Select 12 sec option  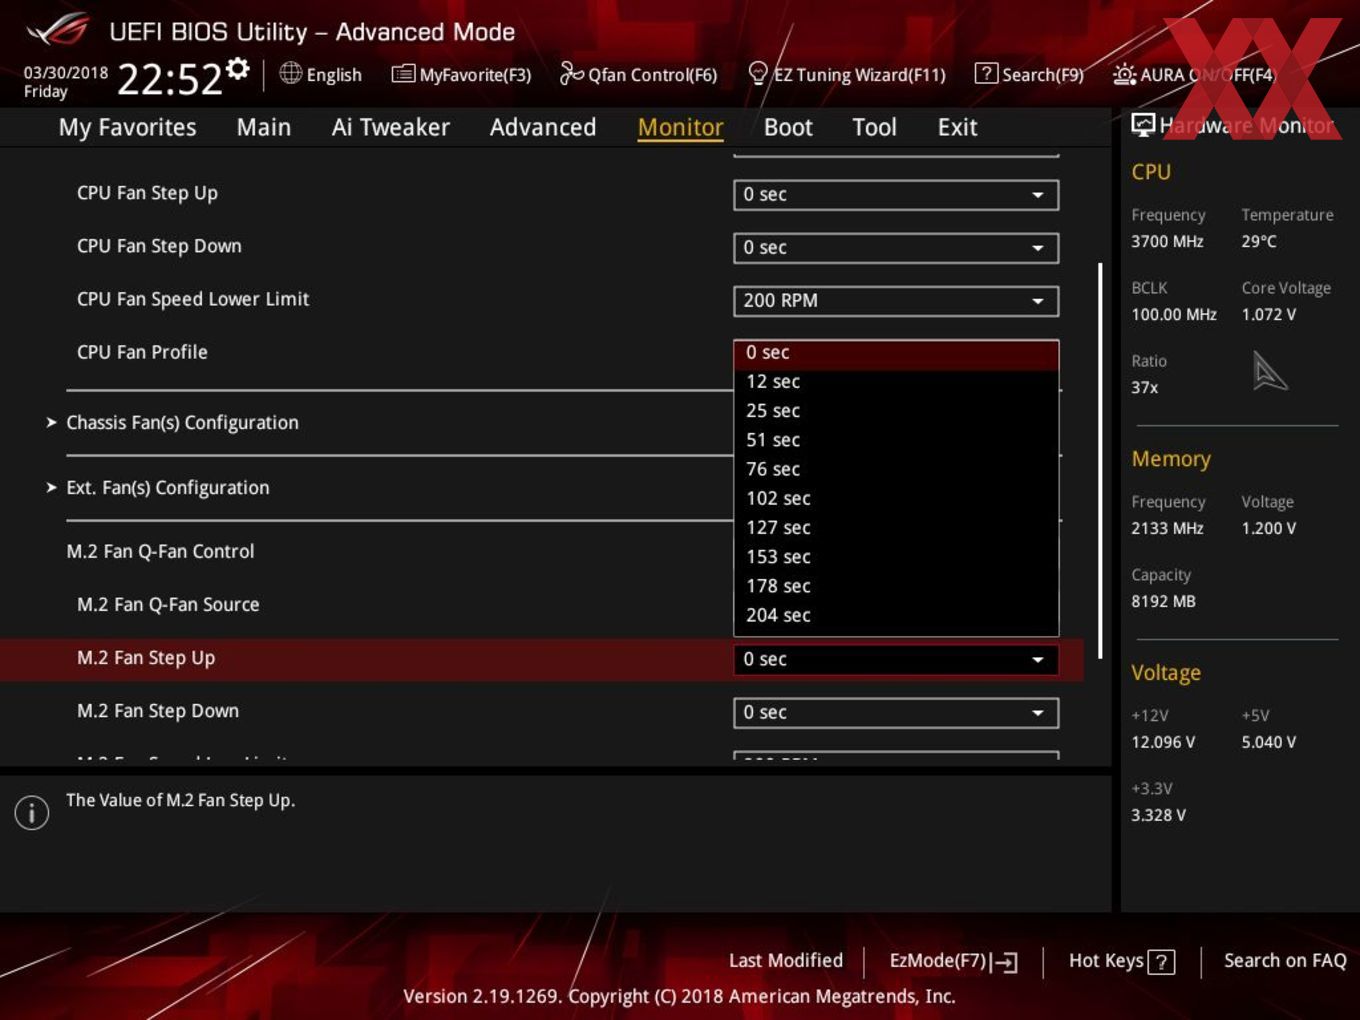(896, 382)
